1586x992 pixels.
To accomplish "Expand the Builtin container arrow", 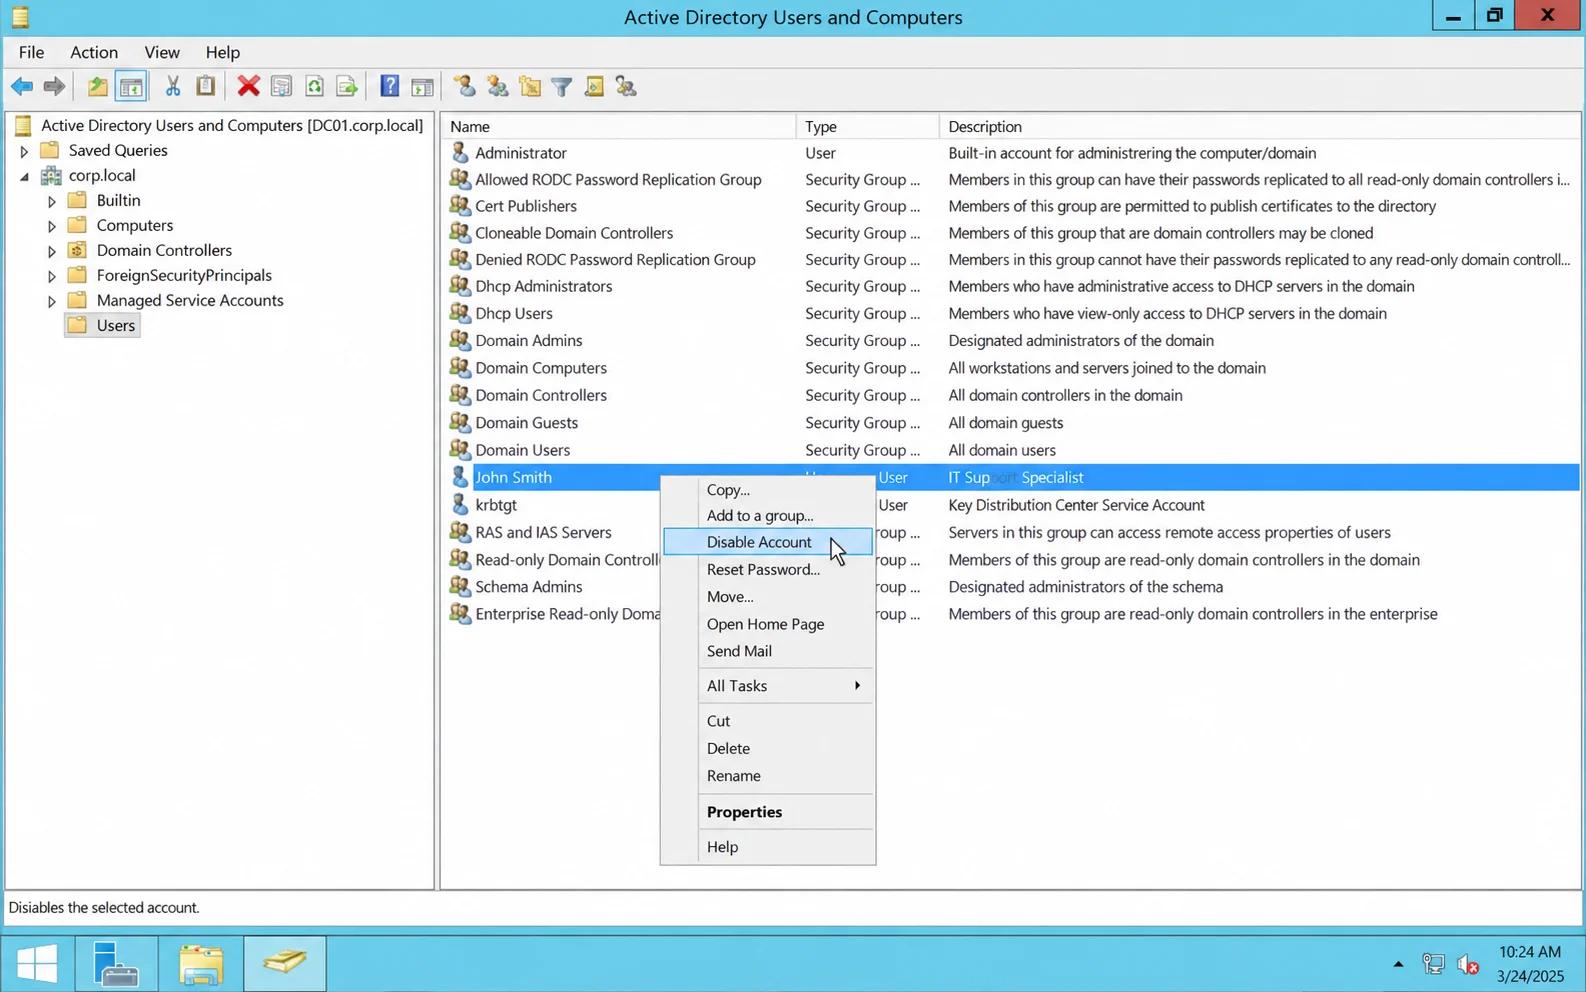I will pos(52,201).
